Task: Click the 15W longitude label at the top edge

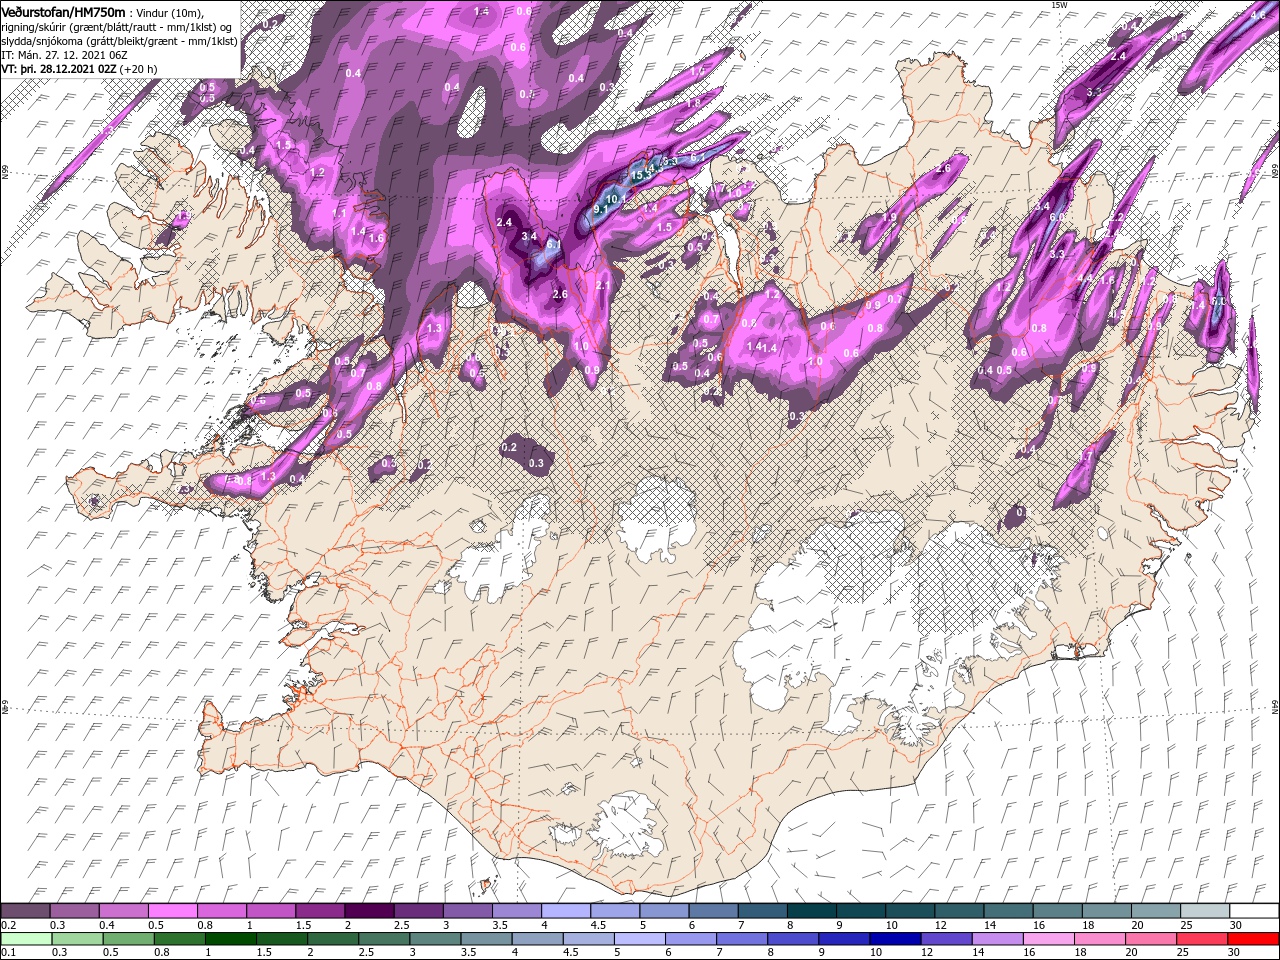Action: tap(1059, 5)
